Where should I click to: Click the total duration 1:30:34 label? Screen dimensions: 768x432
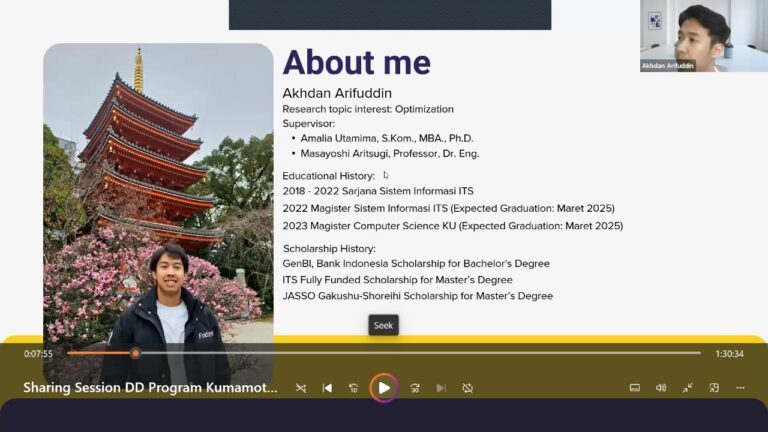click(729, 354)
